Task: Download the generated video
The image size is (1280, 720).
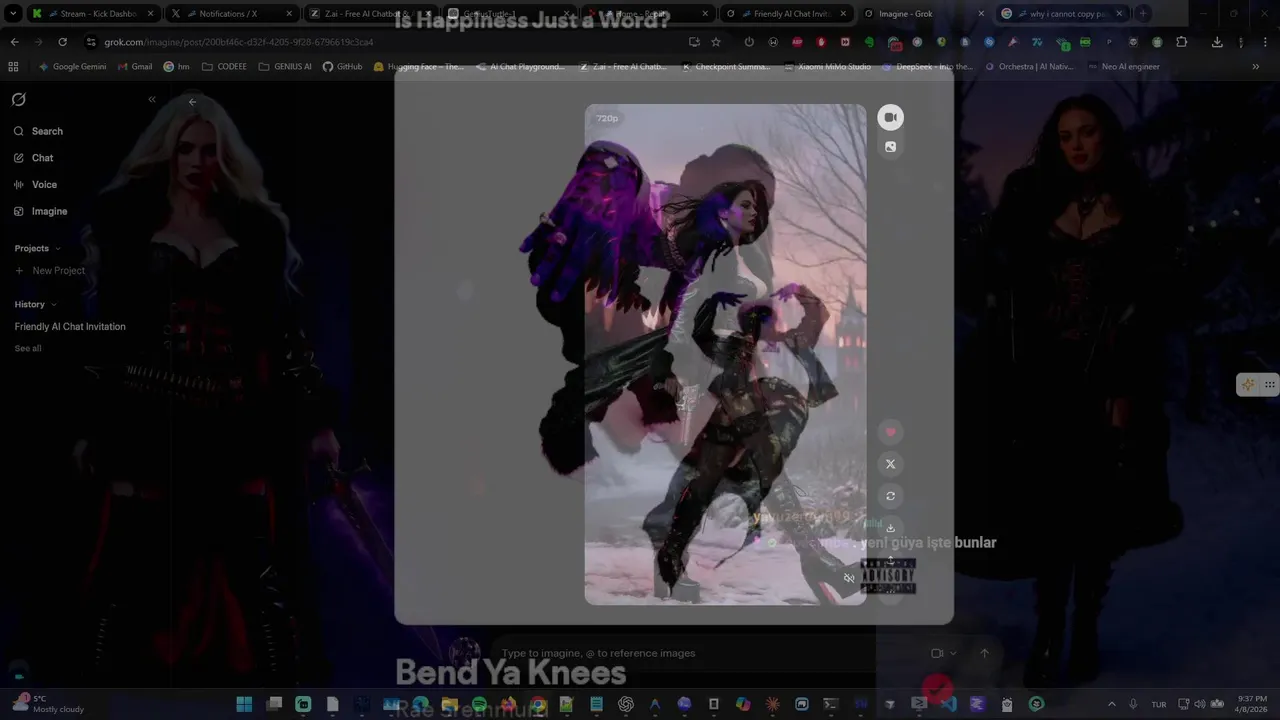Action: pos(890,528)
